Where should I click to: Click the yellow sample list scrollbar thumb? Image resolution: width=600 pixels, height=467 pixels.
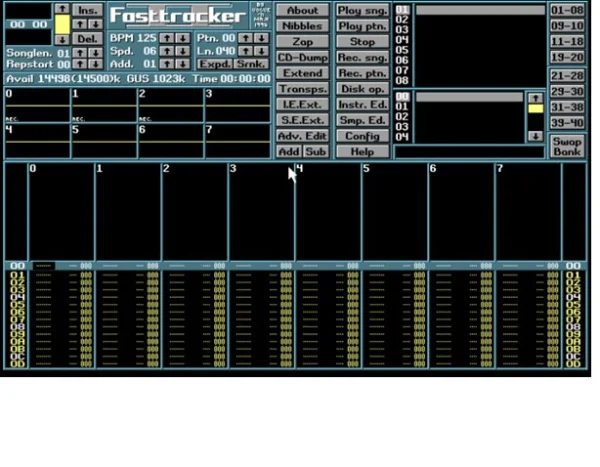pos(535,109)
